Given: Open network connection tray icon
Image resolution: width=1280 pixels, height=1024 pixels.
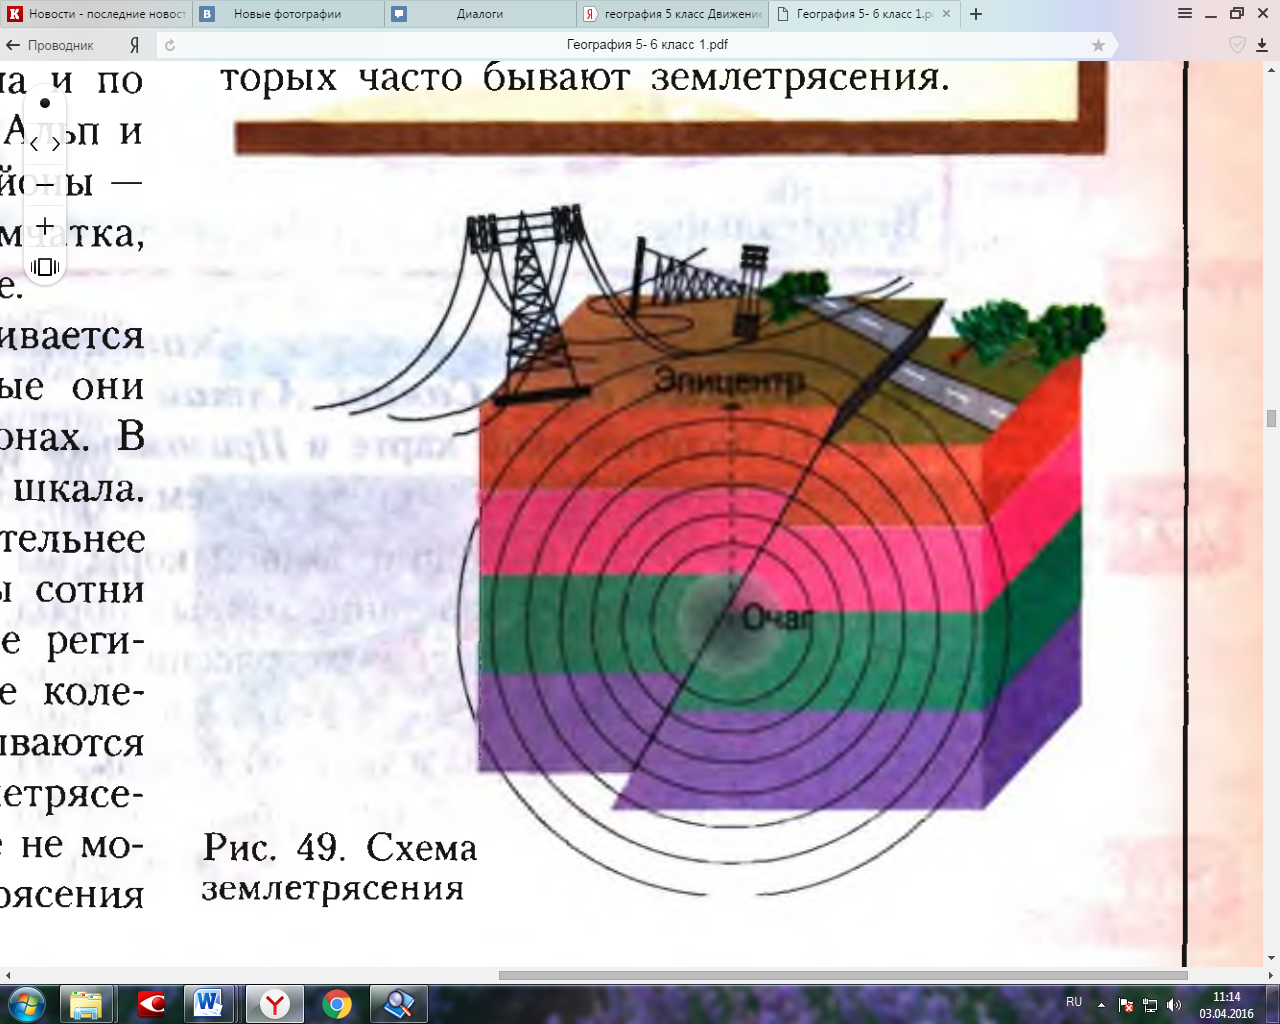Looking at the screenshot, I should click(1150, 1005).
